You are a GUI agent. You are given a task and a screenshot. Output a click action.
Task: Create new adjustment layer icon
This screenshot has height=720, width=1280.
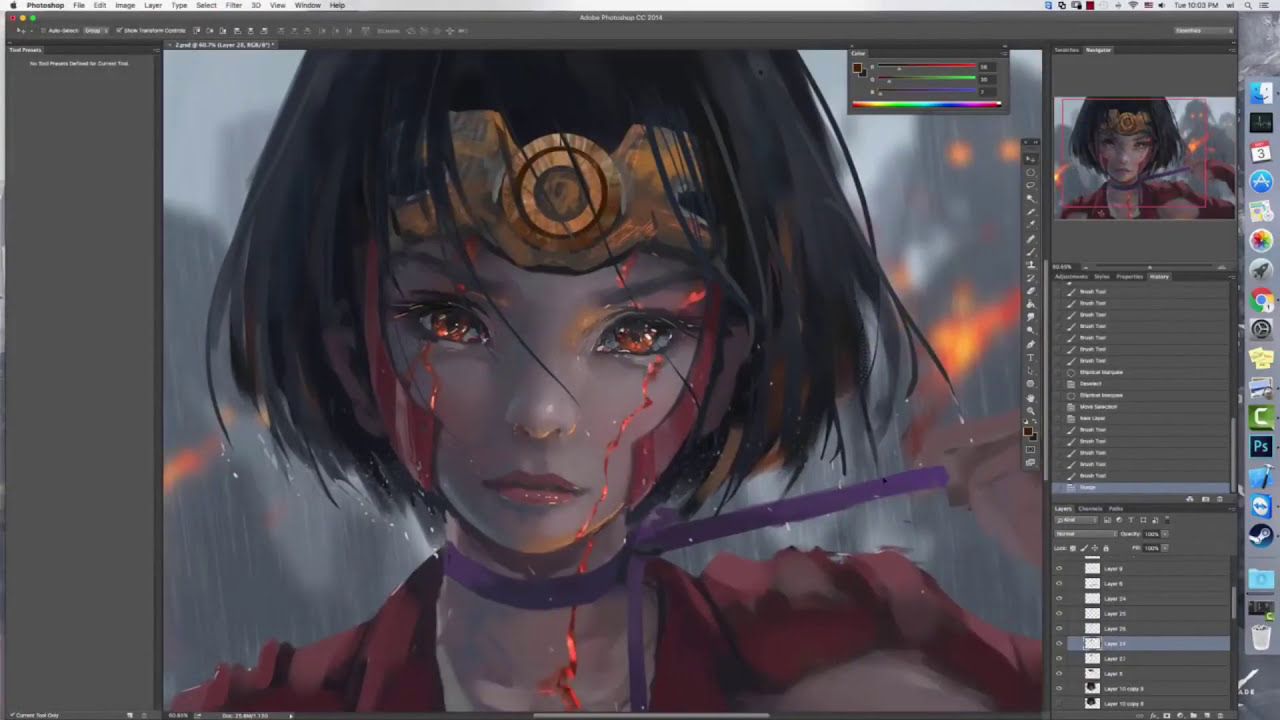point(1180,716)
